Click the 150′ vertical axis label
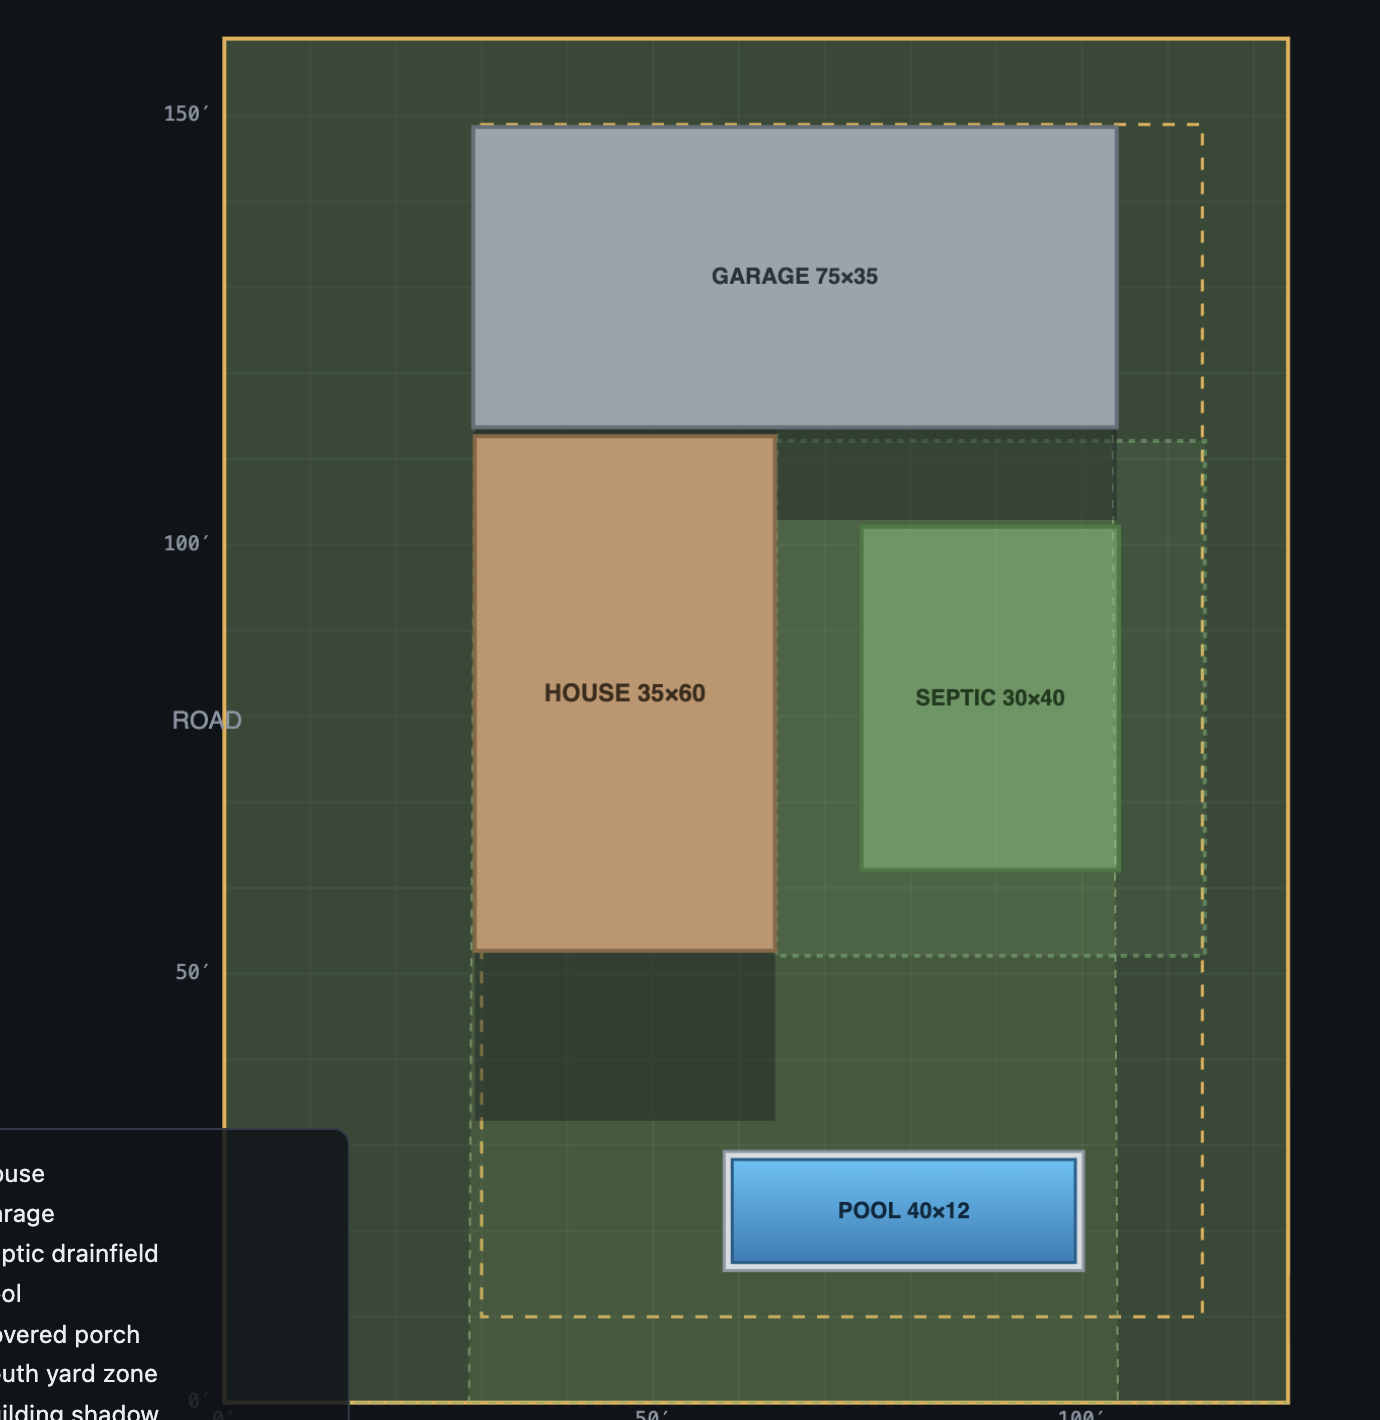Screen dimensions: 1380x1420 pos(186,114)
